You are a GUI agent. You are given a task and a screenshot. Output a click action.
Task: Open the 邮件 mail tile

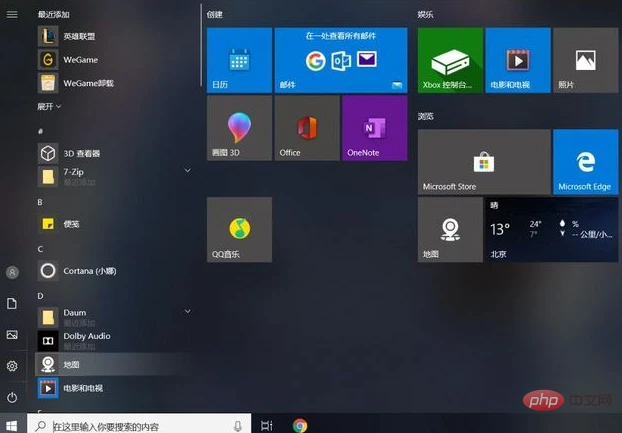point(341,60)
